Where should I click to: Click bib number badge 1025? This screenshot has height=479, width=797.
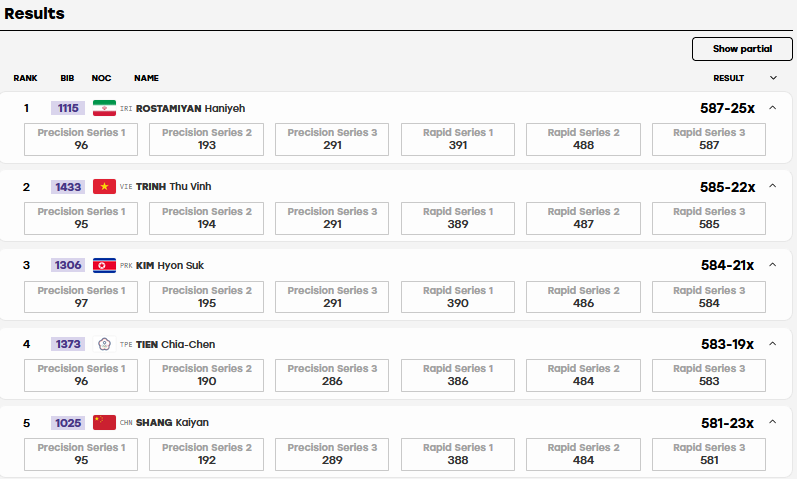pos(68,423)
